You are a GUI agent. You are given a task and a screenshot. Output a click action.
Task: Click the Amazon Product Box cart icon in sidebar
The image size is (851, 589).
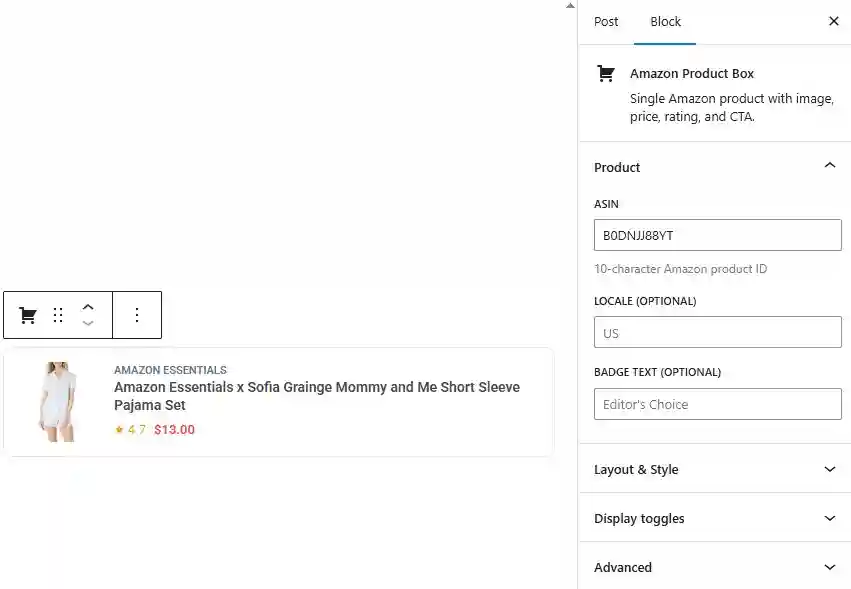pyautogui.click(x=605, y=72)
